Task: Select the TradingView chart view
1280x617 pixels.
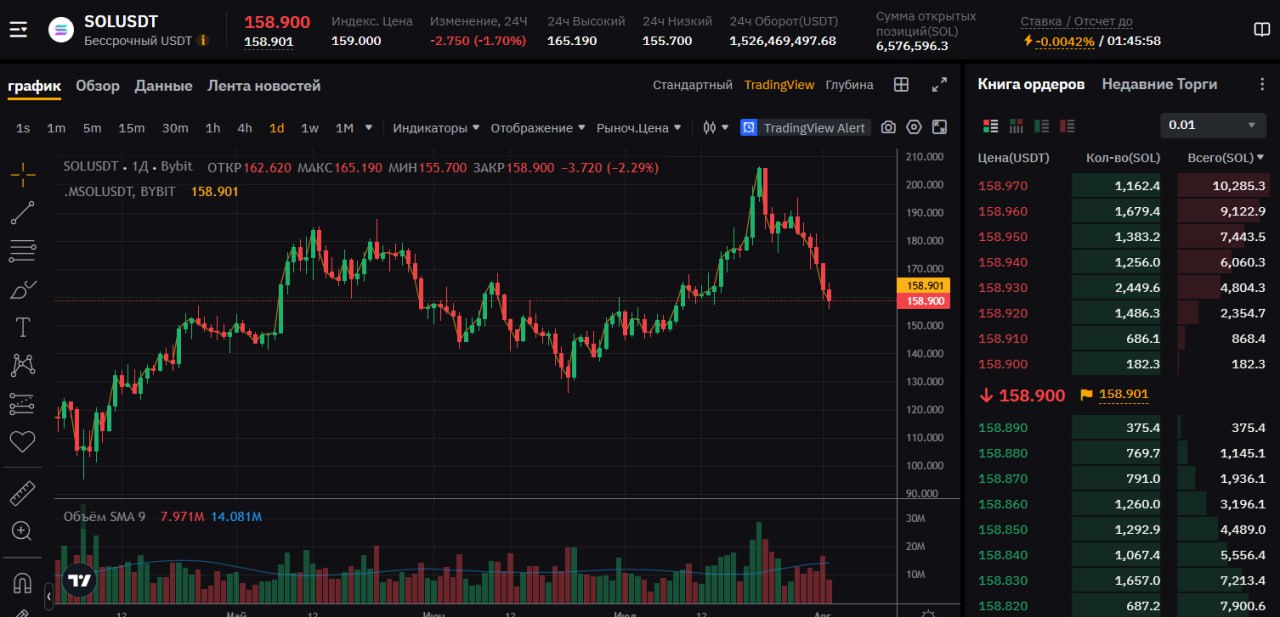Action: click(x=779, y=85)
